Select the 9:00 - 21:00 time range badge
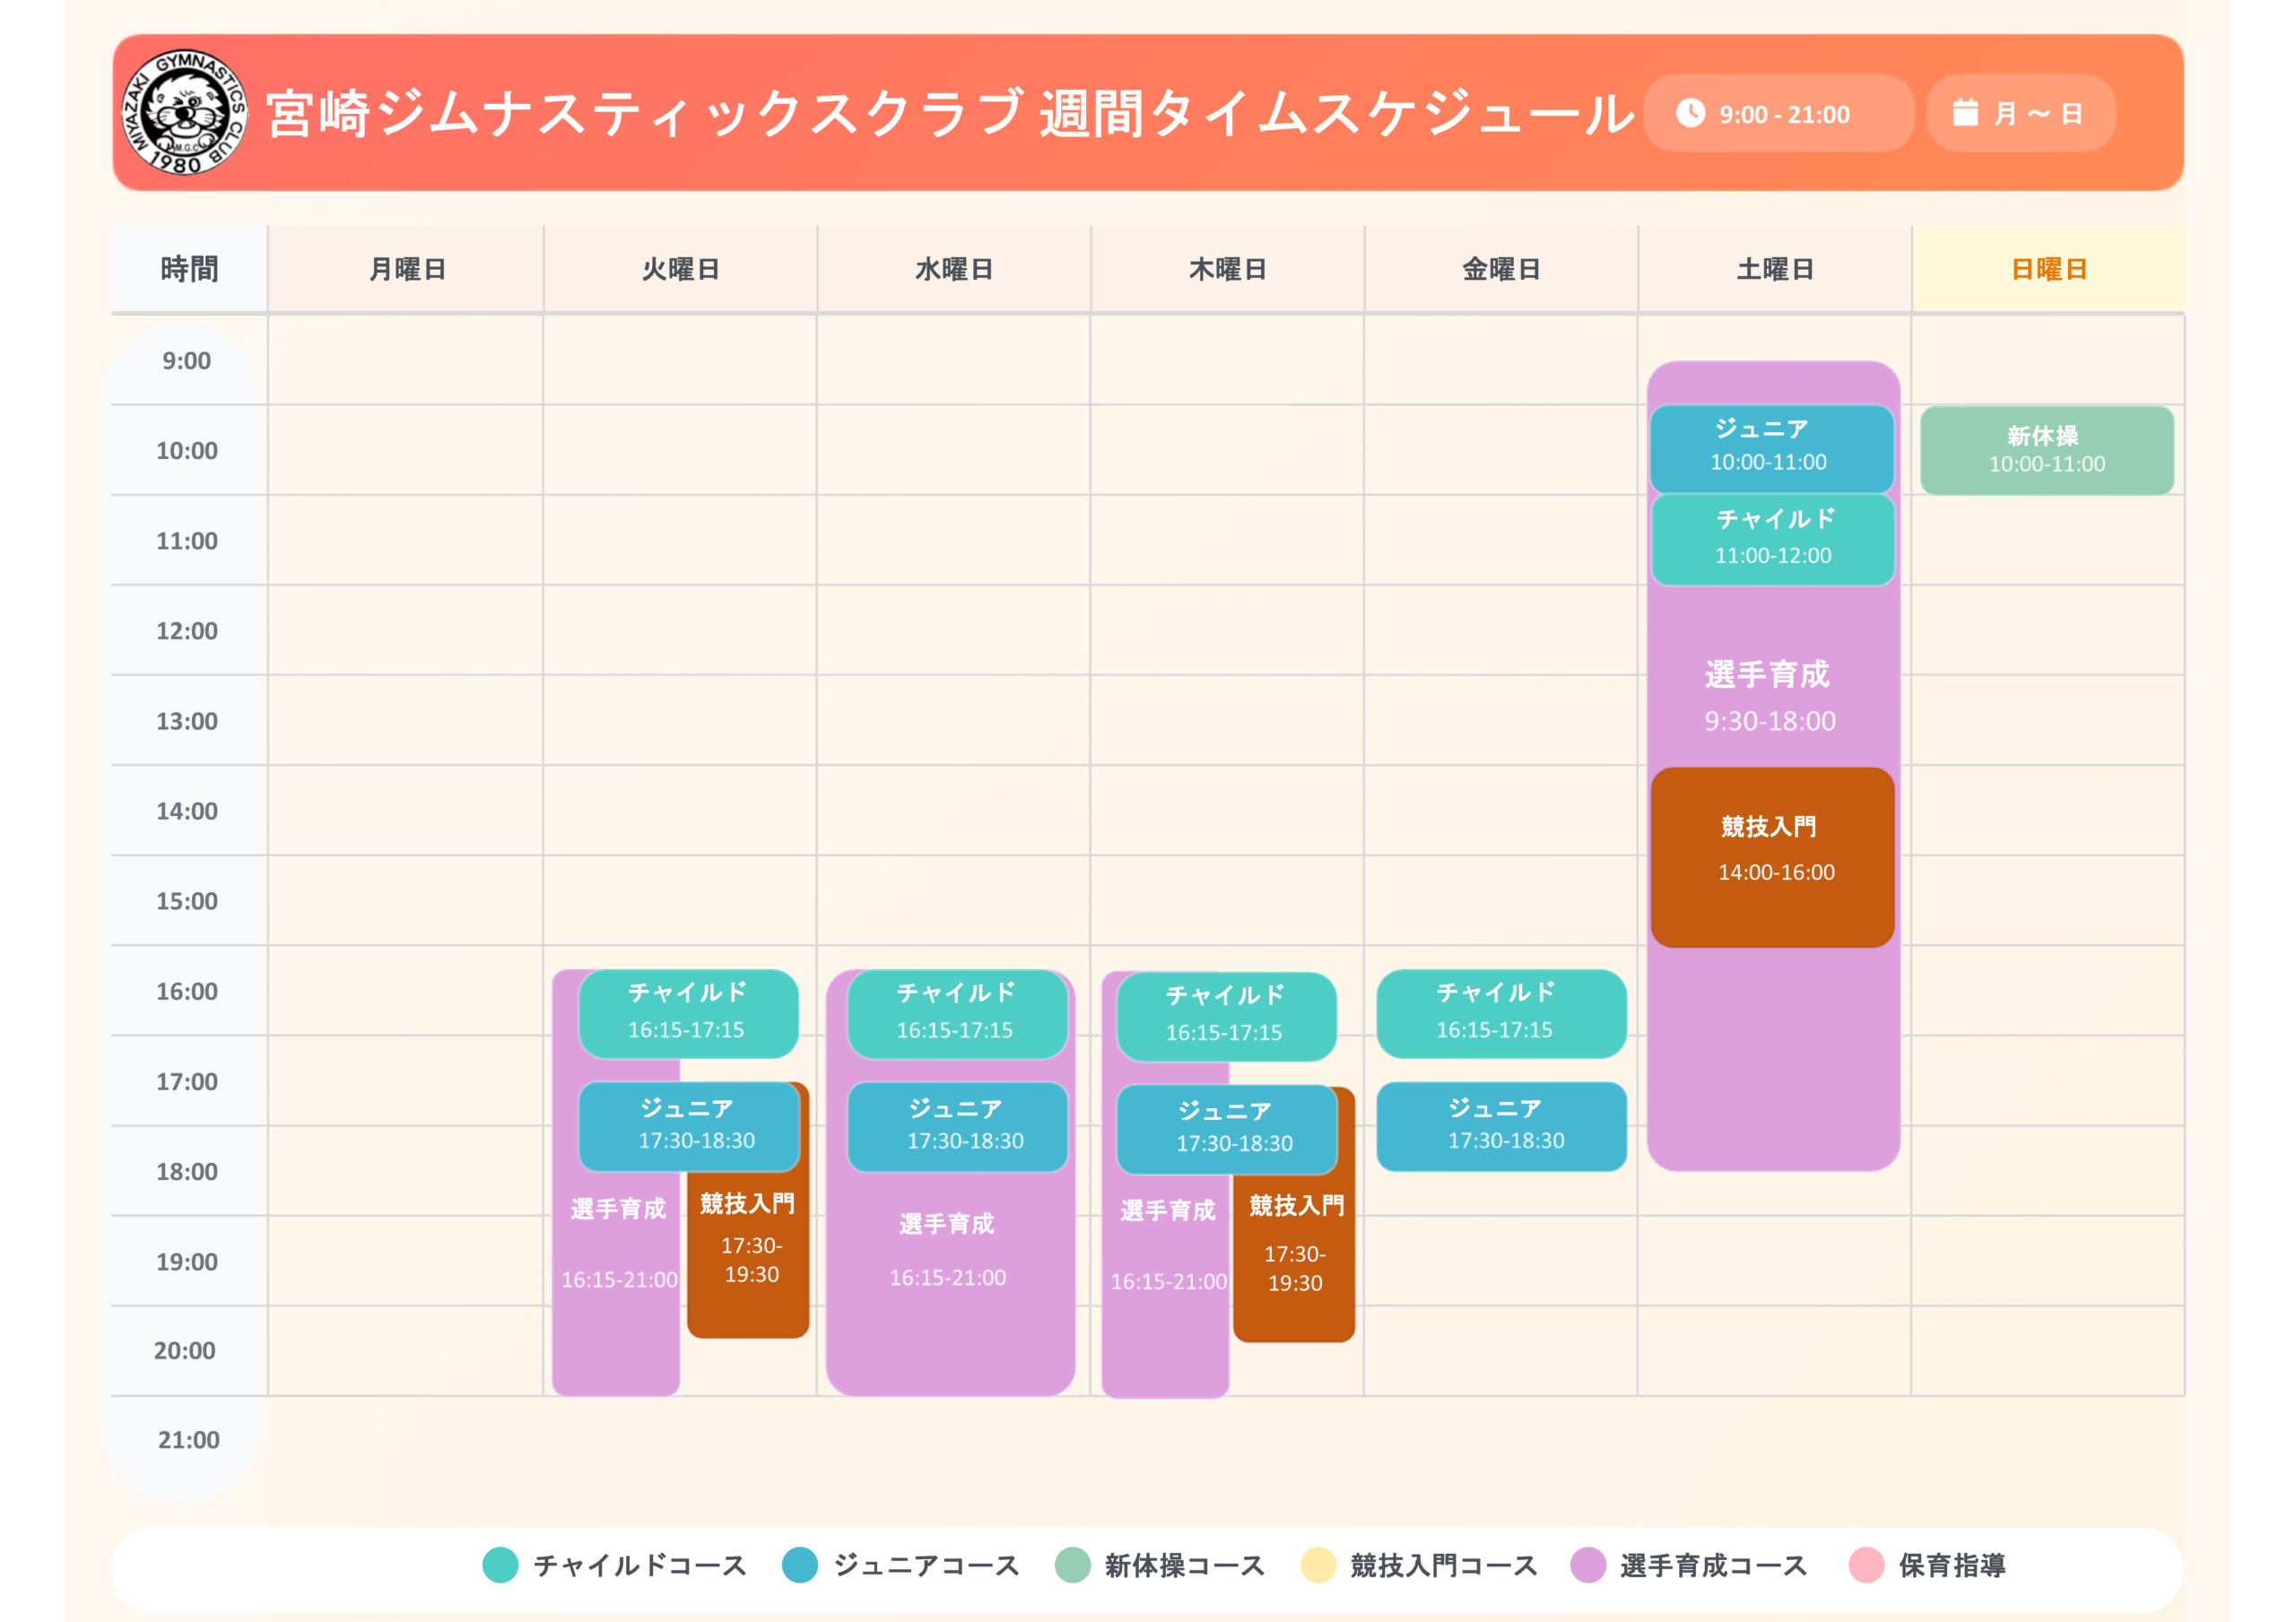Viewport: 2296px width, 1622px height. (x=1778, y=113)
